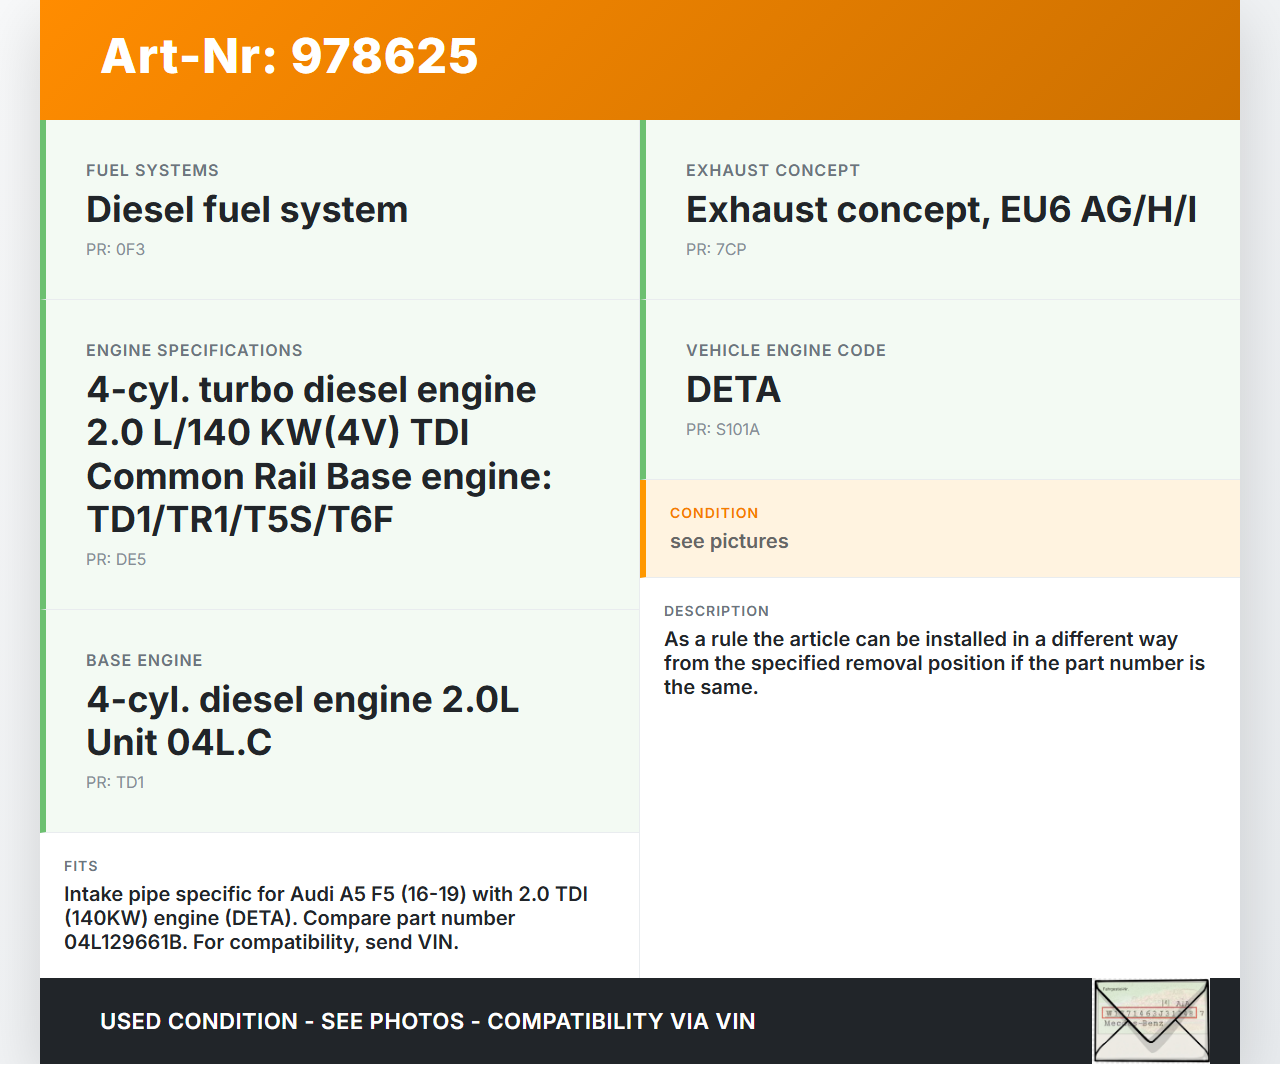Select the Diesel fuel system title
1280x1065 pixels.
(x=247, y=210)
